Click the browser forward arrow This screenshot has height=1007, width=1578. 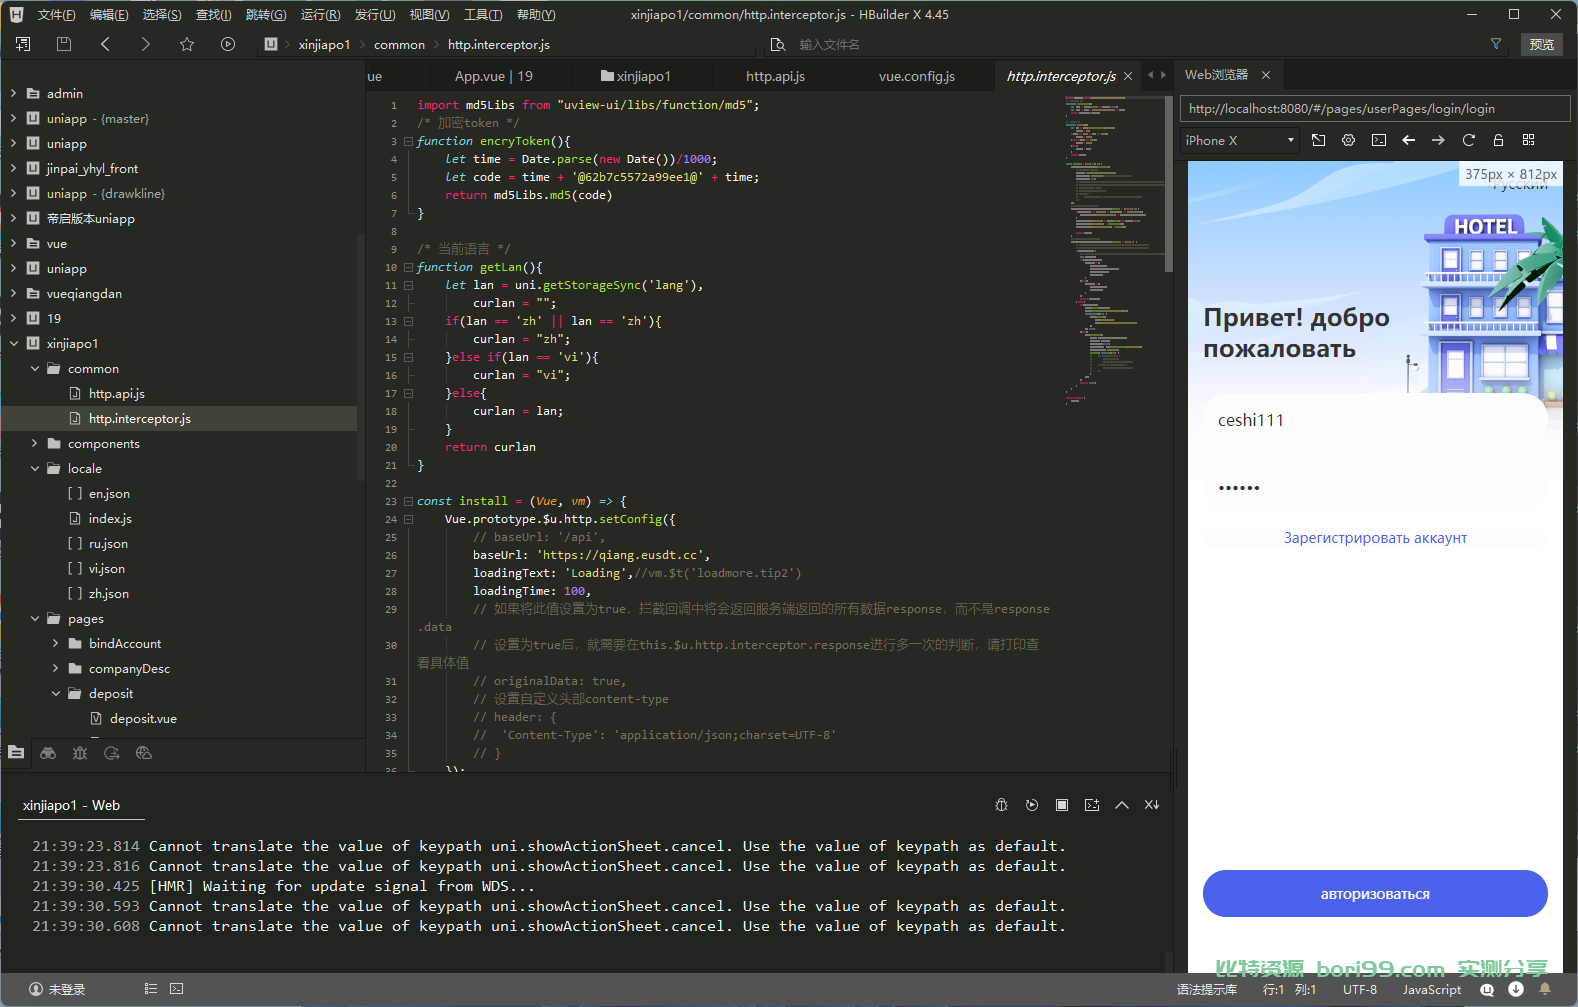[x=1438, y=140]
